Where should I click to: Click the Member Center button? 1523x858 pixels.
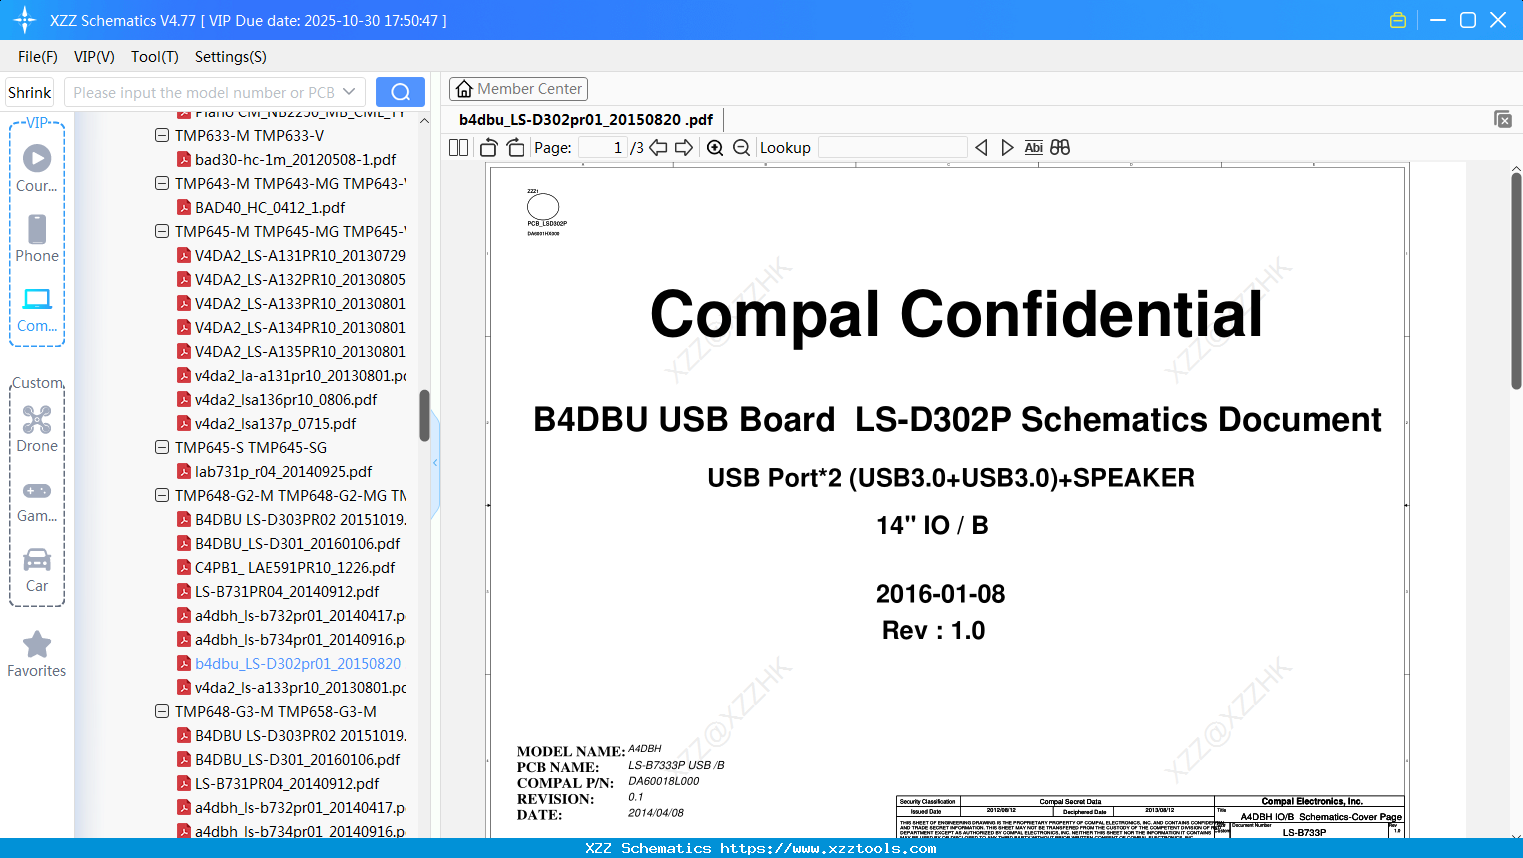(518, 89)
